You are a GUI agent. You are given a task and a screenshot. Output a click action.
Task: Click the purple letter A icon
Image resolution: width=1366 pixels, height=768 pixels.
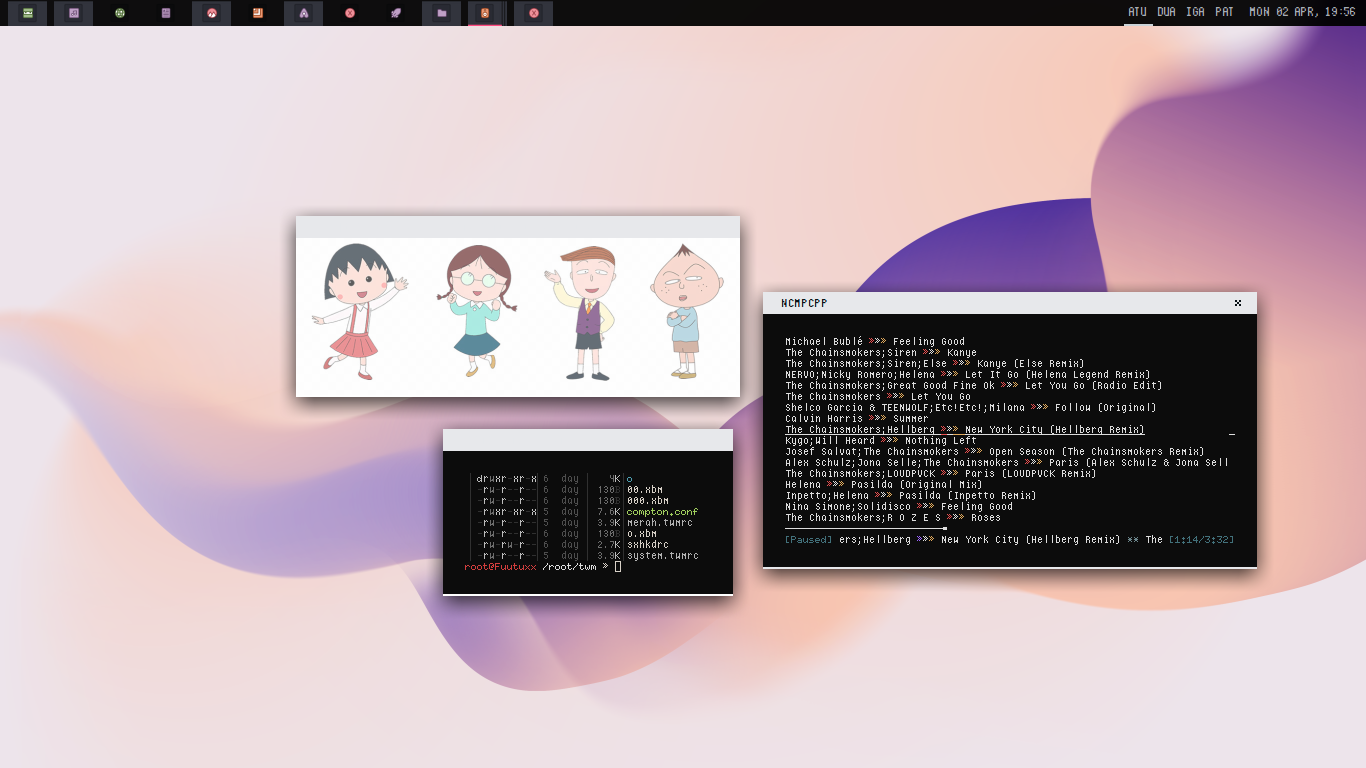point(304,13)
